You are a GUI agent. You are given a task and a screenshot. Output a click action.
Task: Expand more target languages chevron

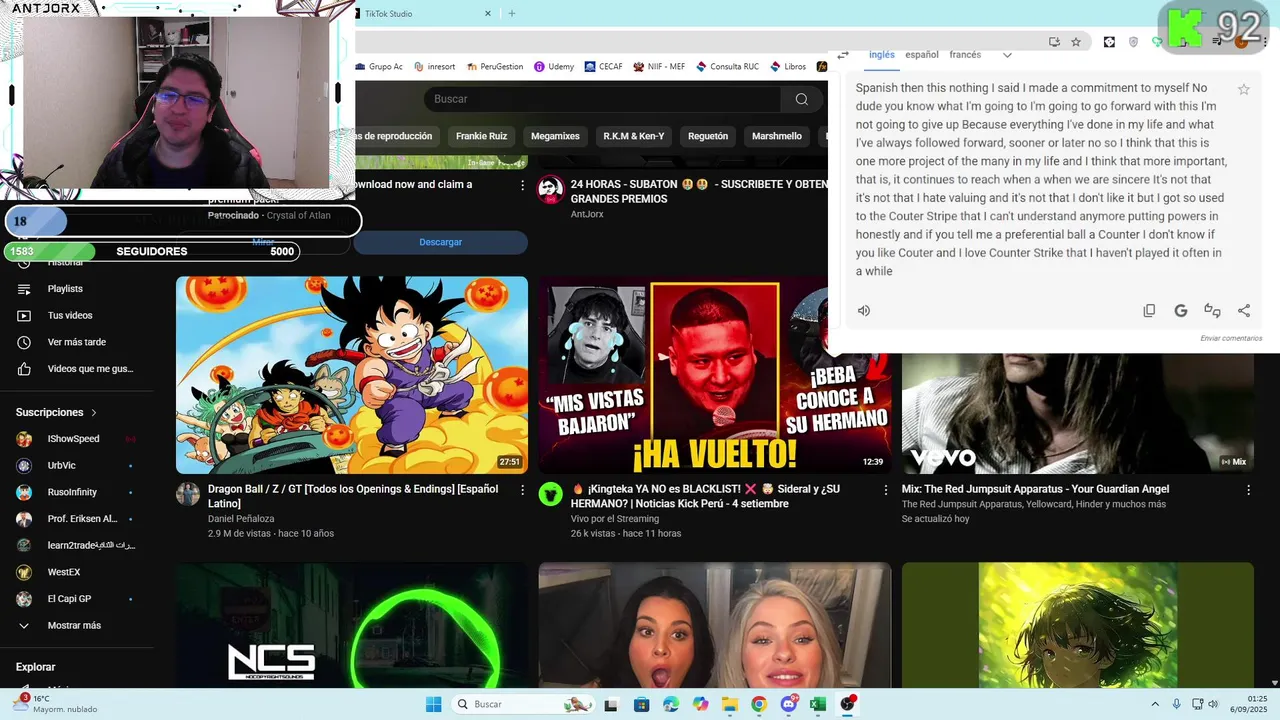click(x=1007, y=55)
